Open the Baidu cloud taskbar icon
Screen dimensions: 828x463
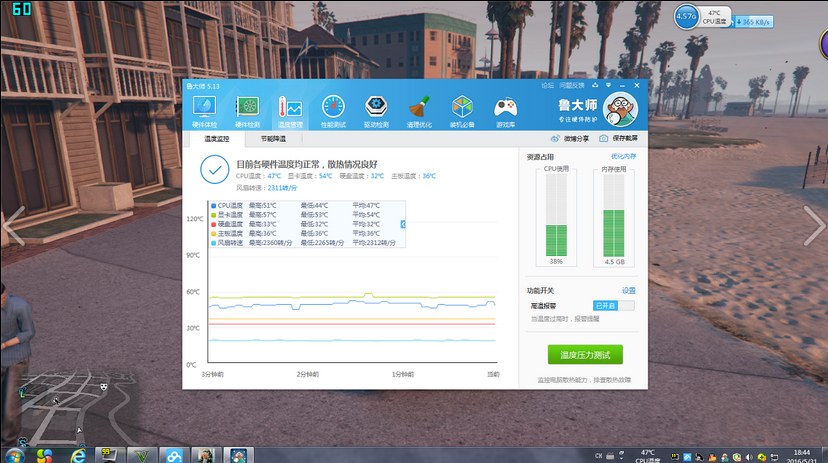tap(174, 456)
